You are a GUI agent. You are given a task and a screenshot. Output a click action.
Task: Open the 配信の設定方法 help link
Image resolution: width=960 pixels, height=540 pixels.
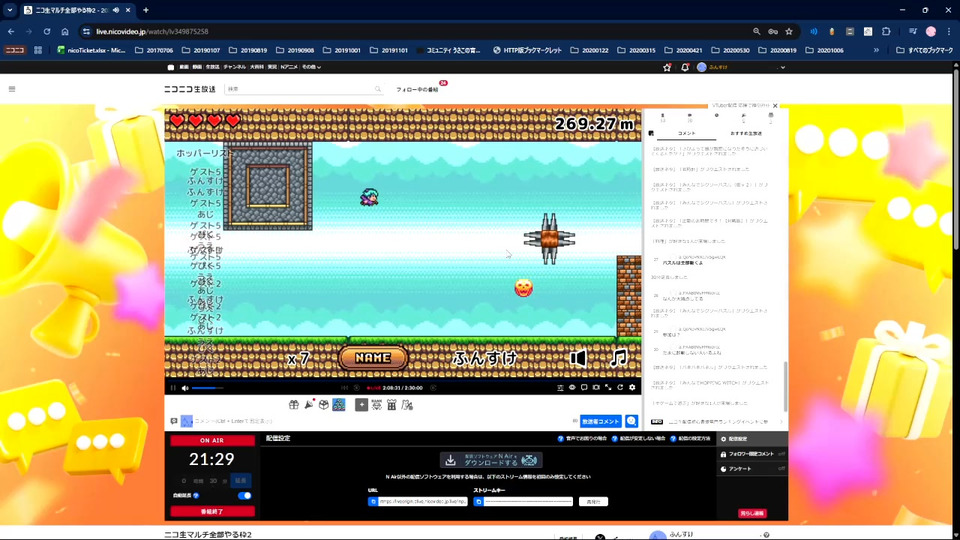pyautogui.click(x=691, y=438)
